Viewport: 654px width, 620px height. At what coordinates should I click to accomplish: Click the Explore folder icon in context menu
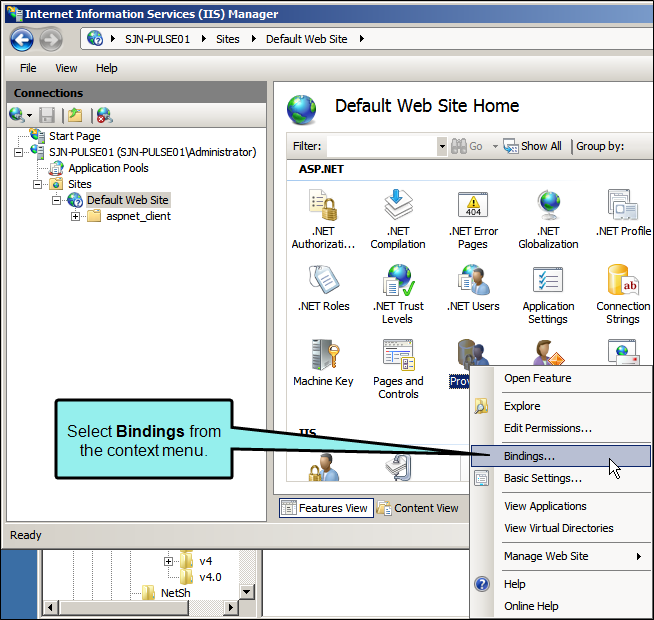pos(481,406)
